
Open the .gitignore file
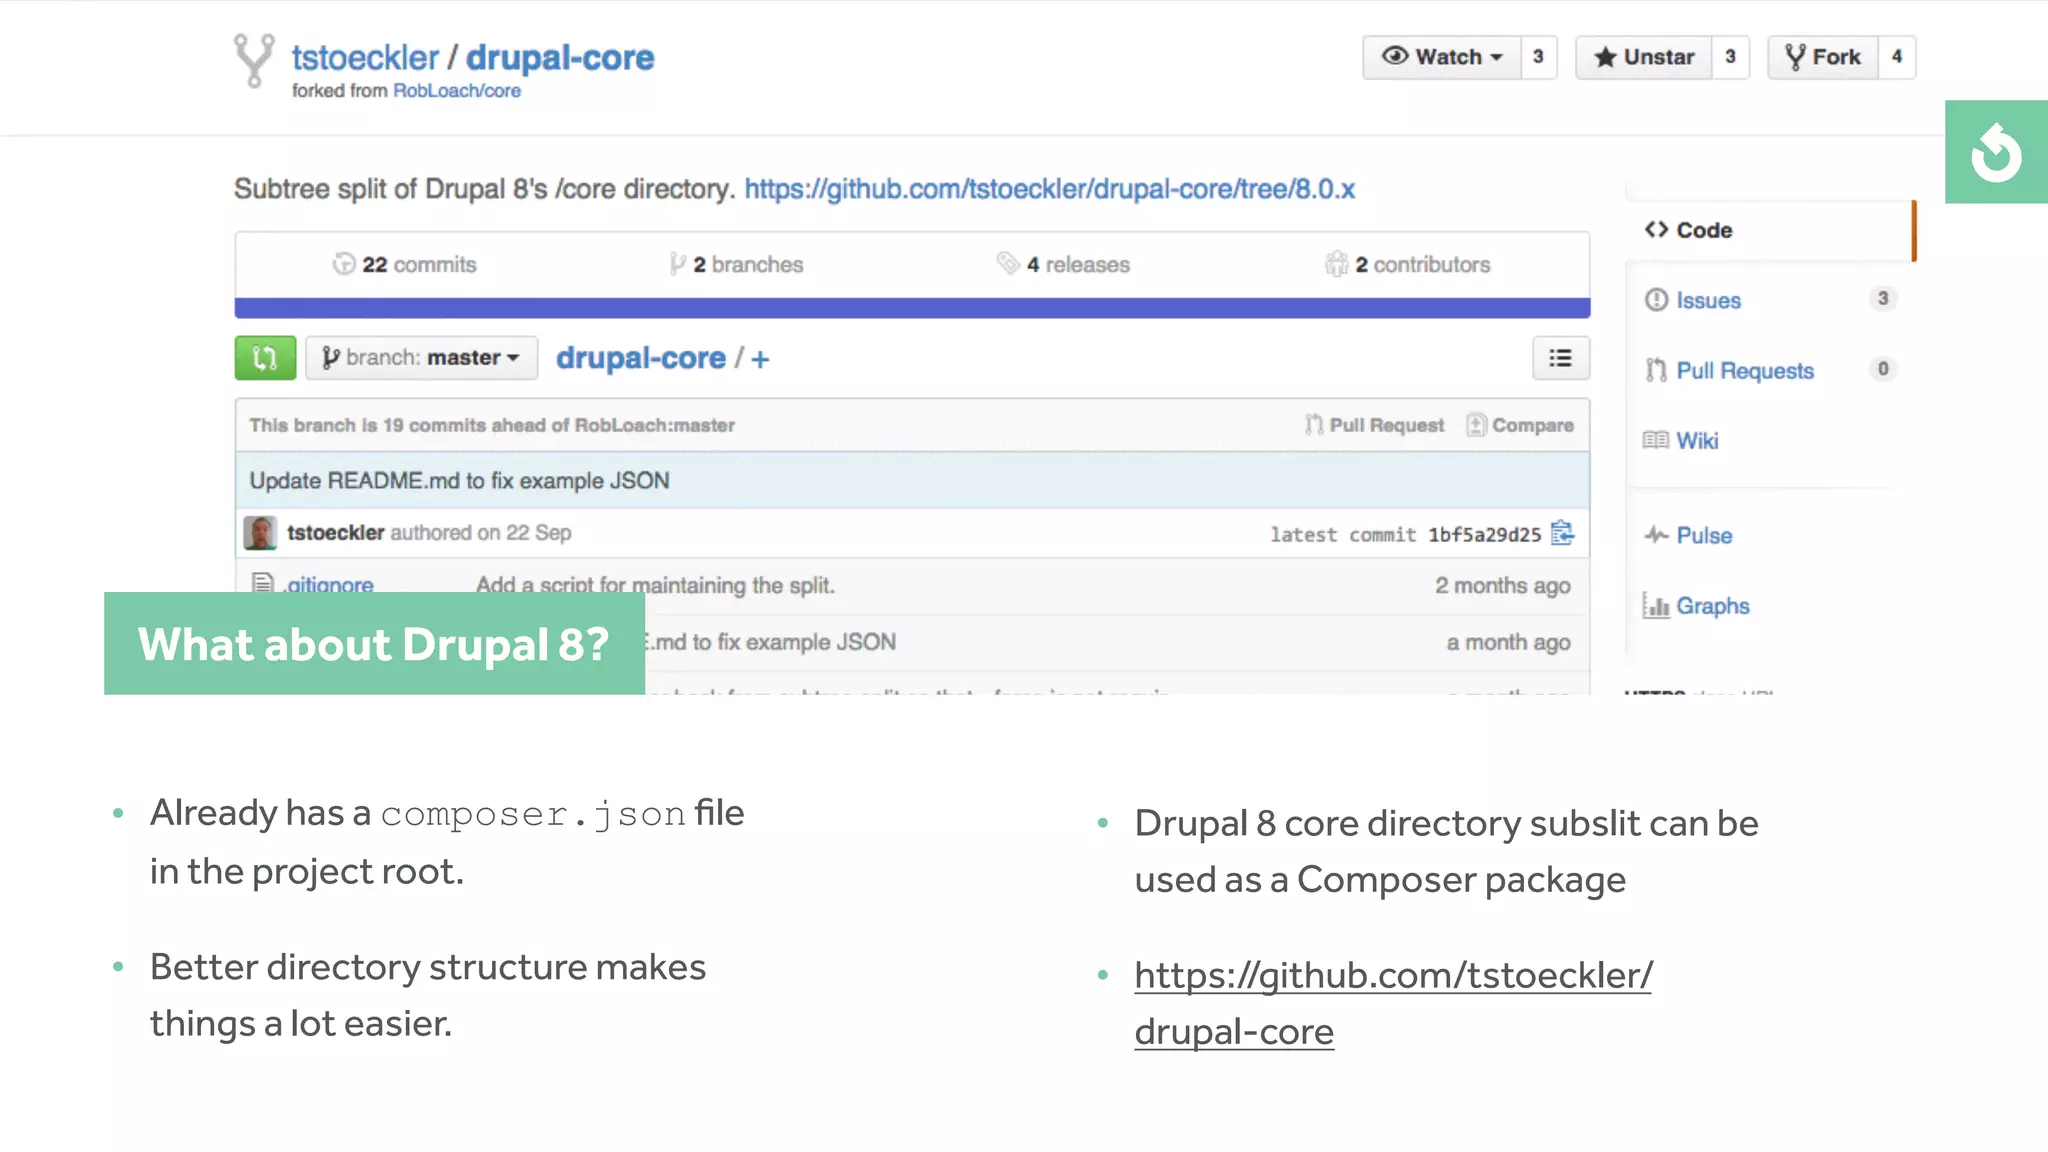click(328, 584)
